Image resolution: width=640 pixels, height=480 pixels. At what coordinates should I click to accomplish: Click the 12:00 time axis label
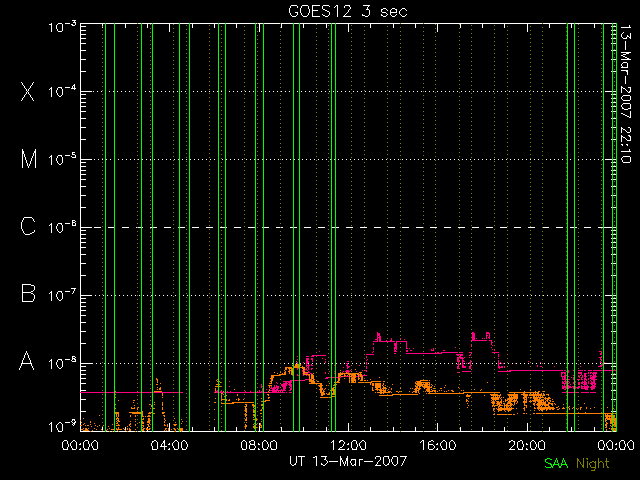pyautogui.click(x=348, y=445)
